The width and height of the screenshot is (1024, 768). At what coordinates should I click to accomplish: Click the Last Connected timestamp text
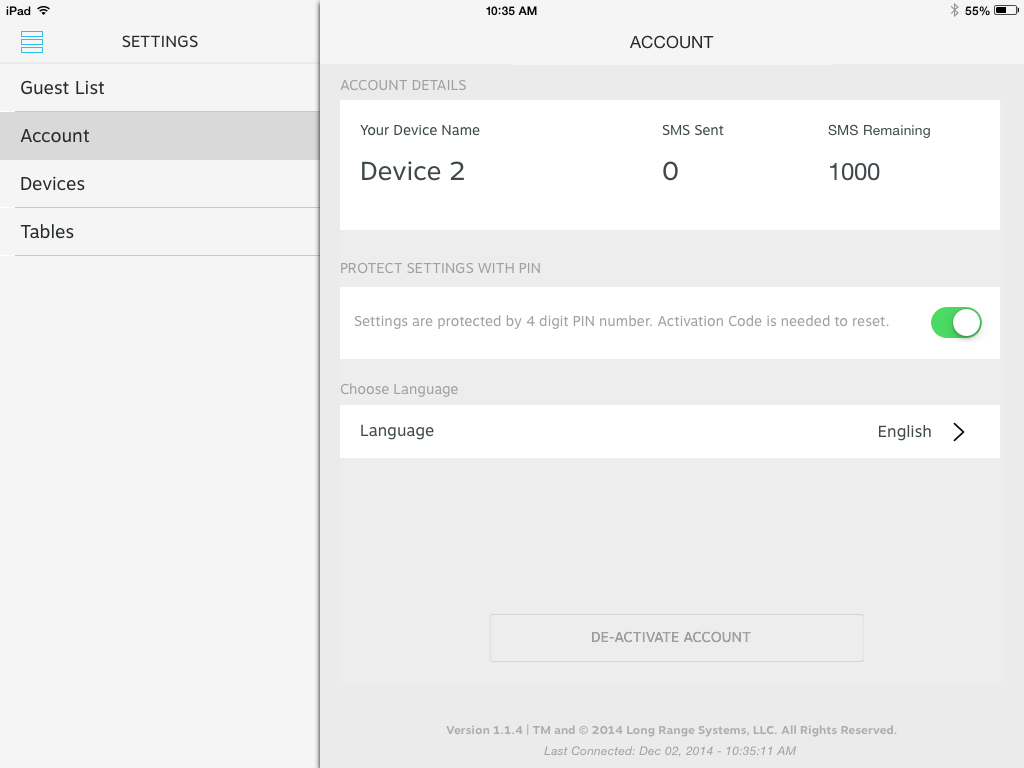(x=670, y=751)
